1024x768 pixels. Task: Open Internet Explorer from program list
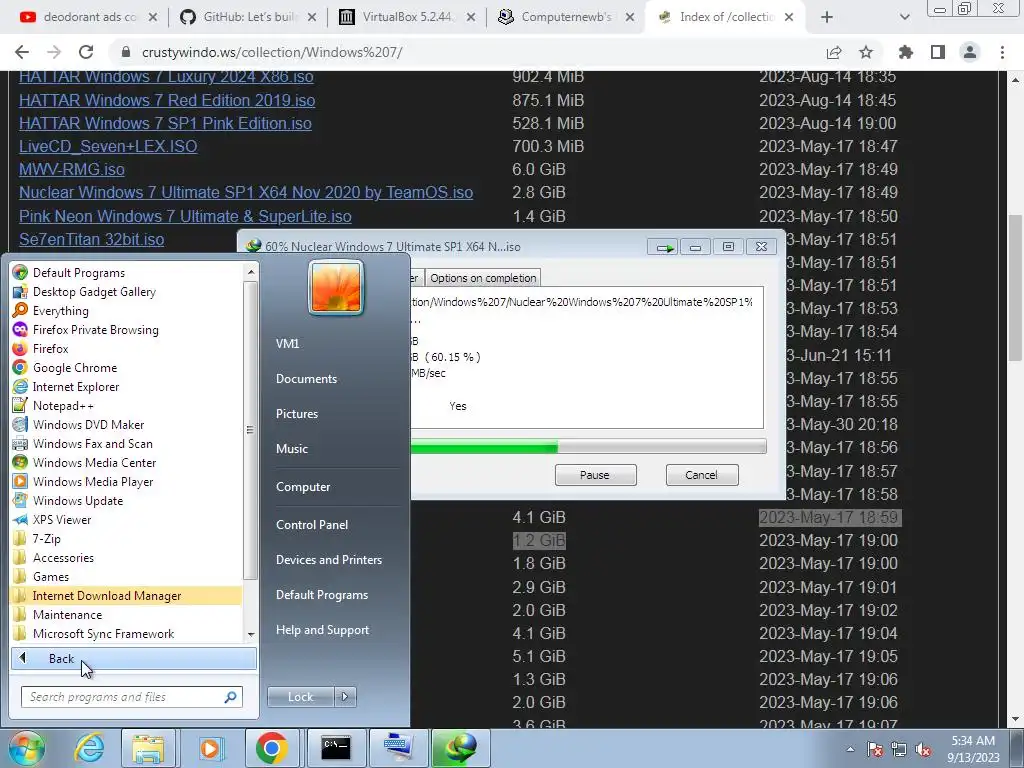(x=126, y=387)
